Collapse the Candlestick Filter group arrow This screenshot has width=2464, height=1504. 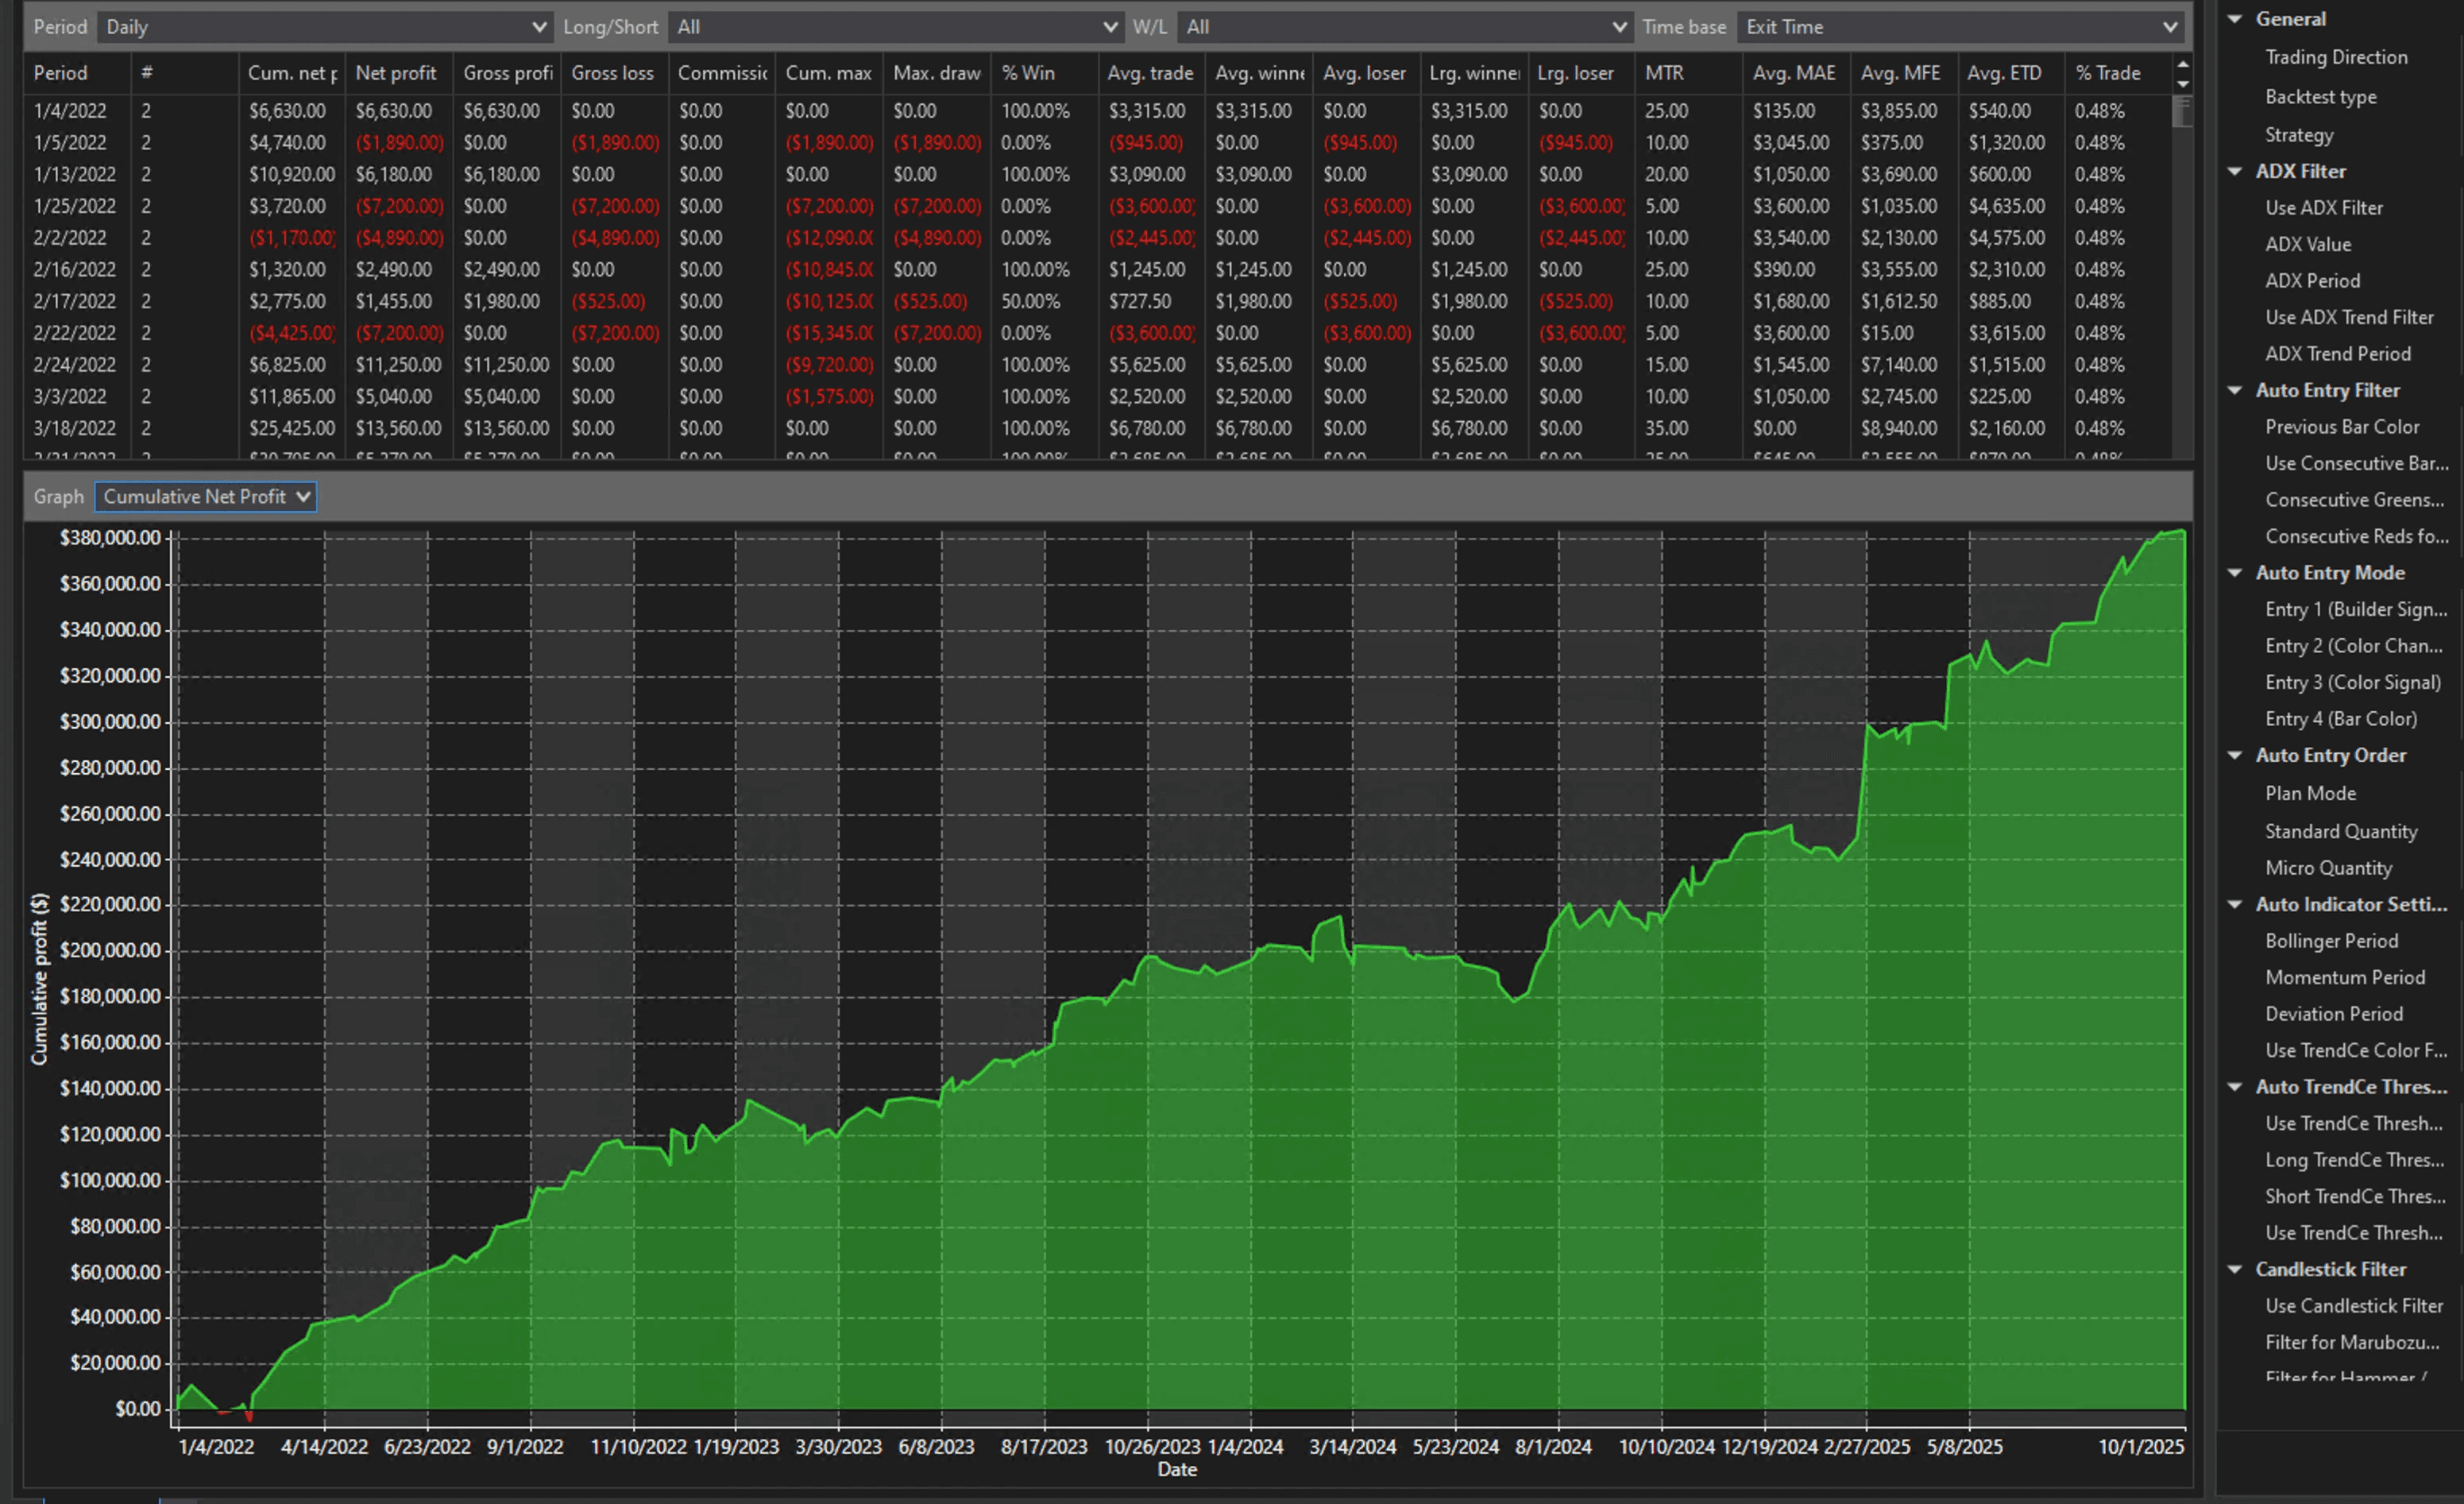(x=2235, y=1269)
